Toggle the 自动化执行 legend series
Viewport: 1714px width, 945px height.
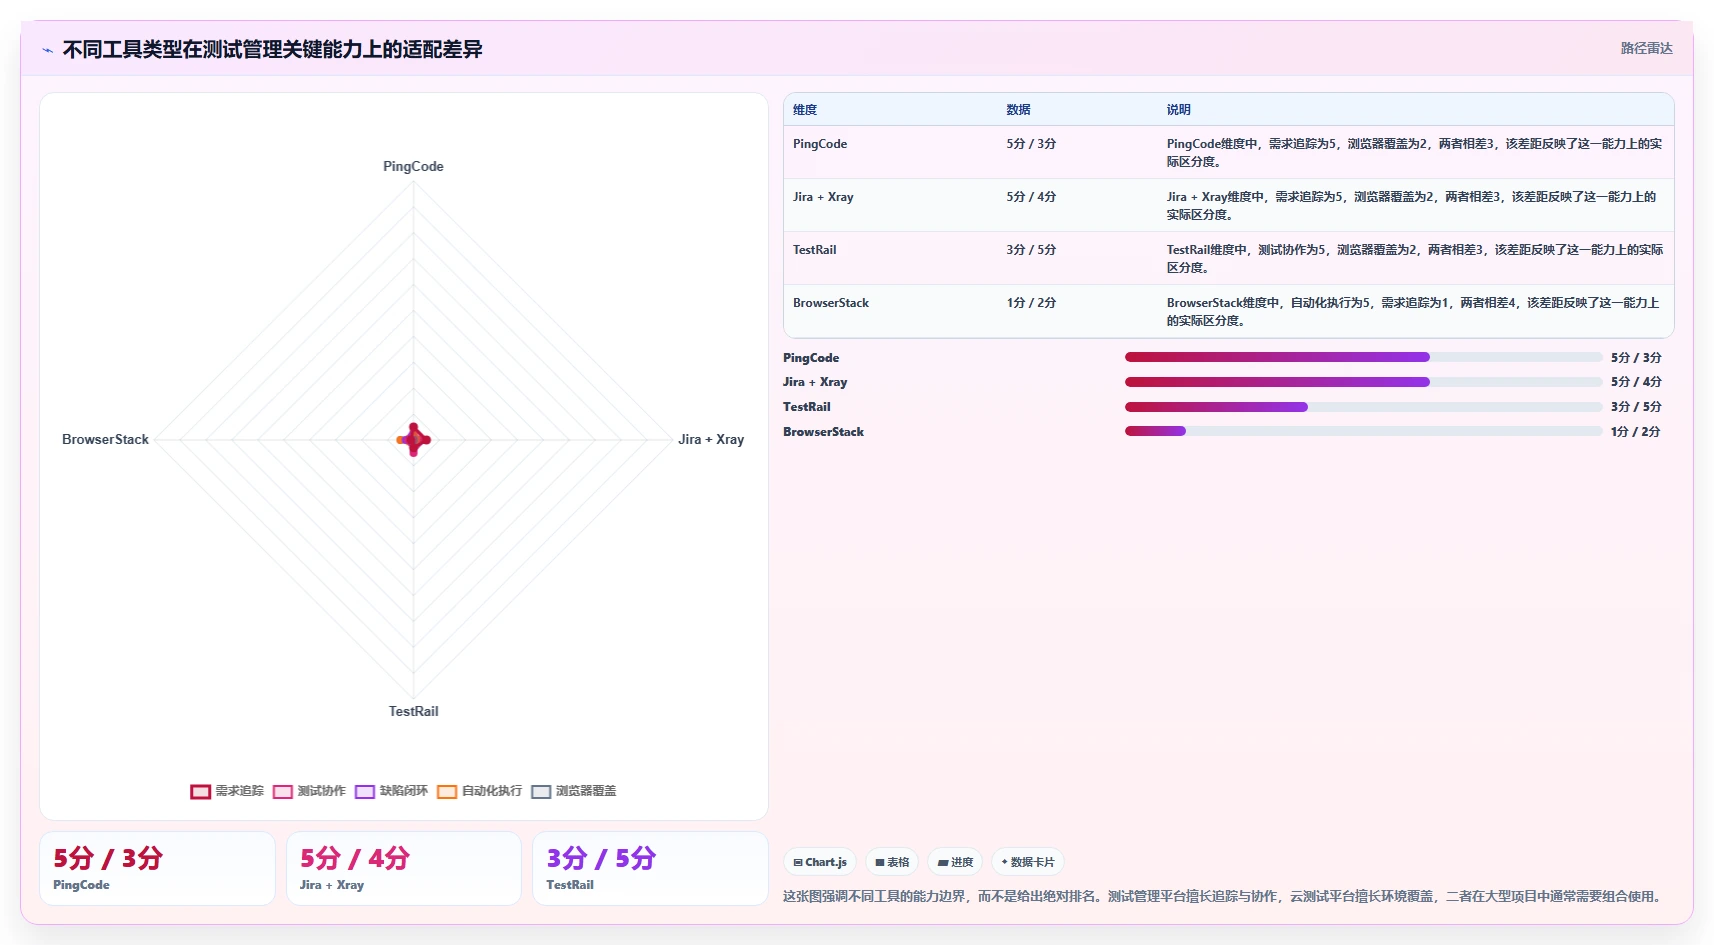[x=479, y=791]
